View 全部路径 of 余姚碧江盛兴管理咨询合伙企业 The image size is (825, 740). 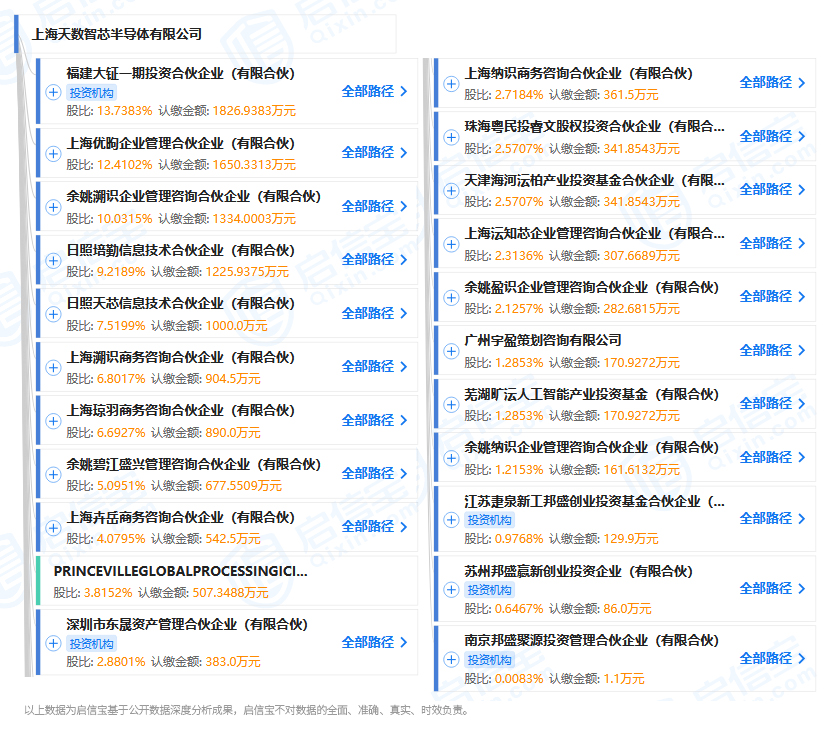(374, 474)
